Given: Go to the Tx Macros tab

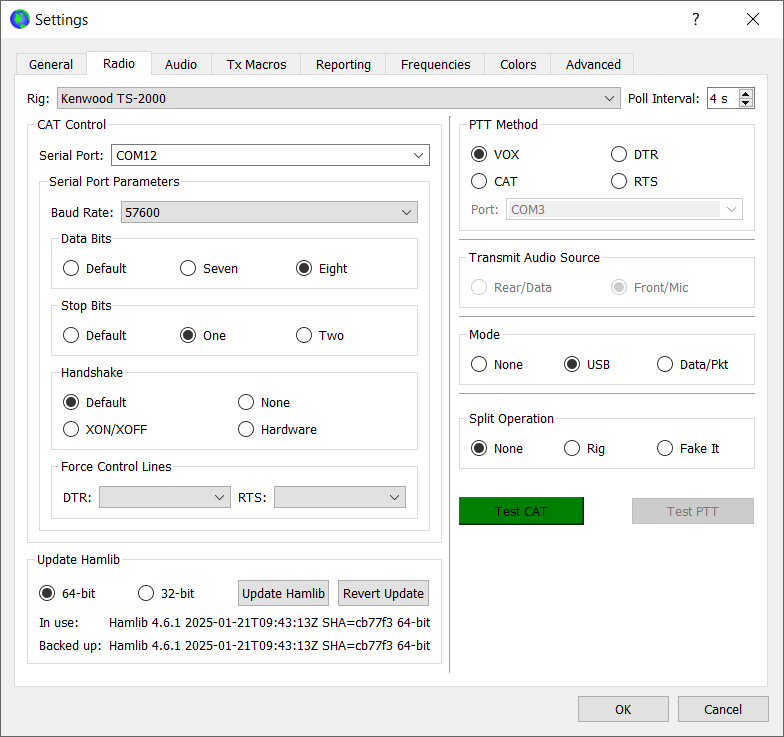Looking at the screenshot, I should (x=256, y=64).
